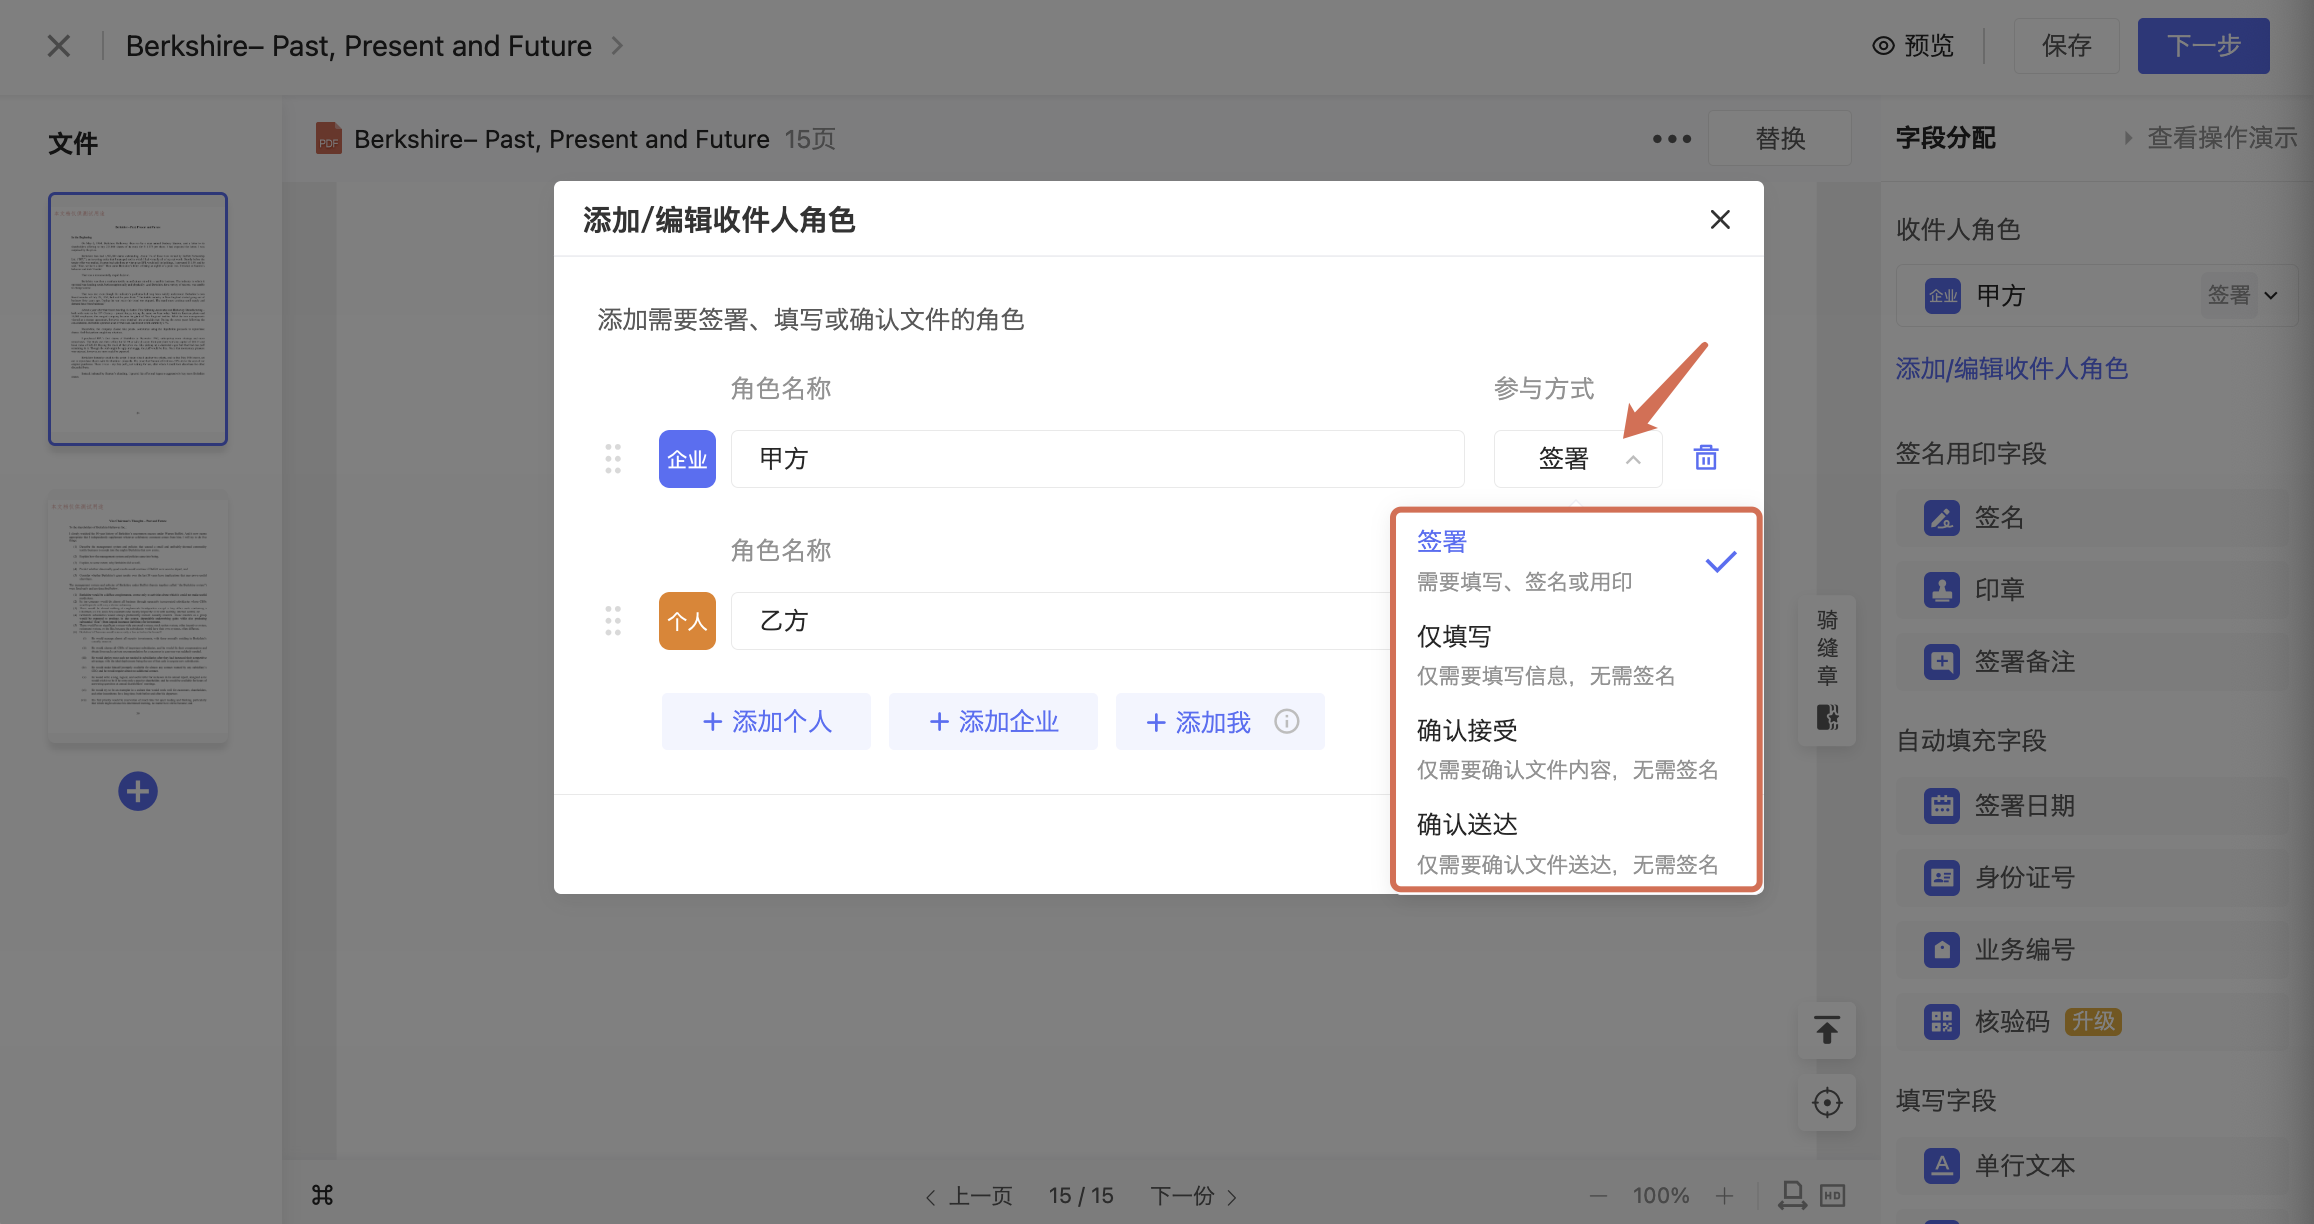Select the second page thumbnail
The height and width of the screenshot is (1224, 2314).
(x=138, y=620)
